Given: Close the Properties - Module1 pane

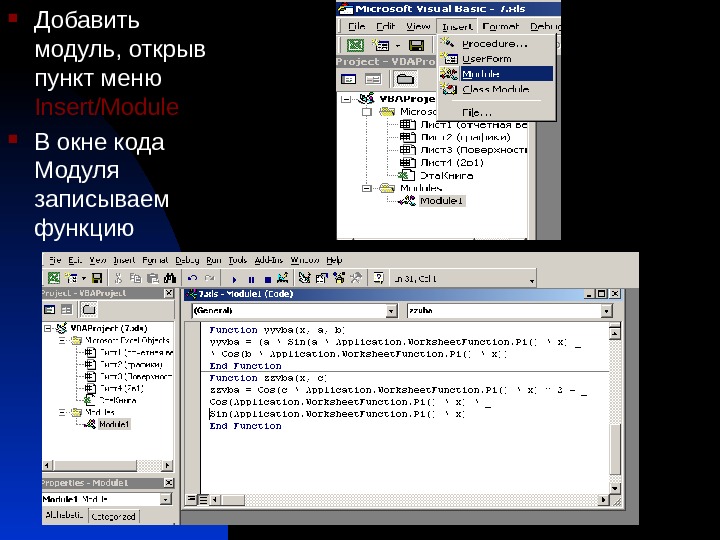Looking at the screenshot, I should pos(169,483).
